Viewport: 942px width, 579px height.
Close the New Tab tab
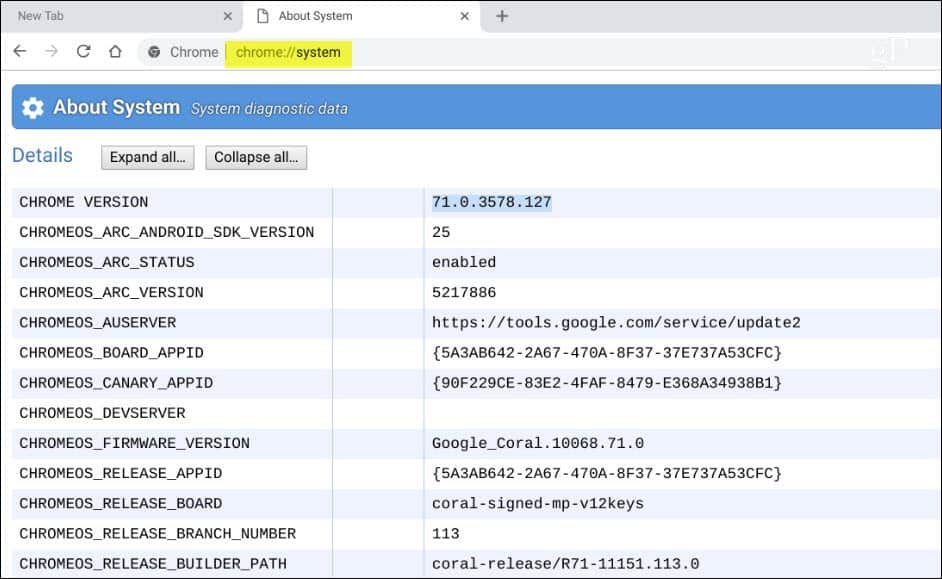[x=228, y=16]
